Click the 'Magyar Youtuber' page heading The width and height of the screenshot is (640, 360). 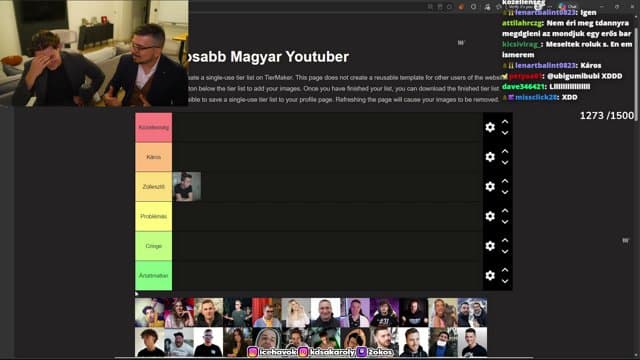(x=289, y=57)
